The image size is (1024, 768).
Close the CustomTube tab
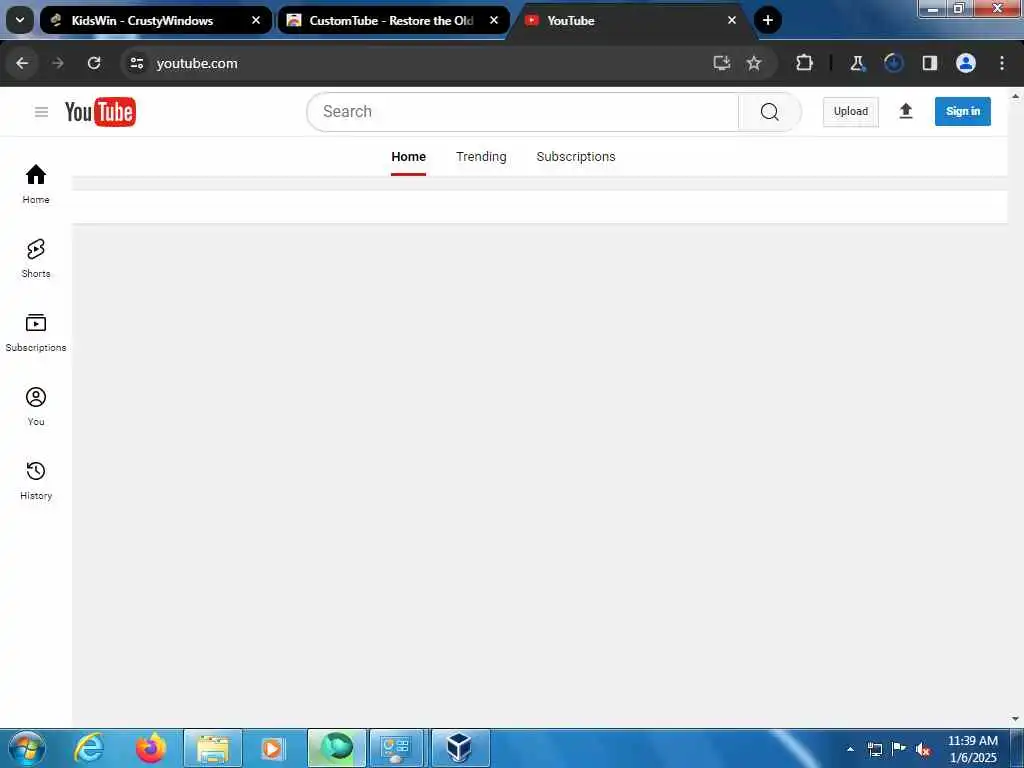pyautogui.click(x=494, y=20)
